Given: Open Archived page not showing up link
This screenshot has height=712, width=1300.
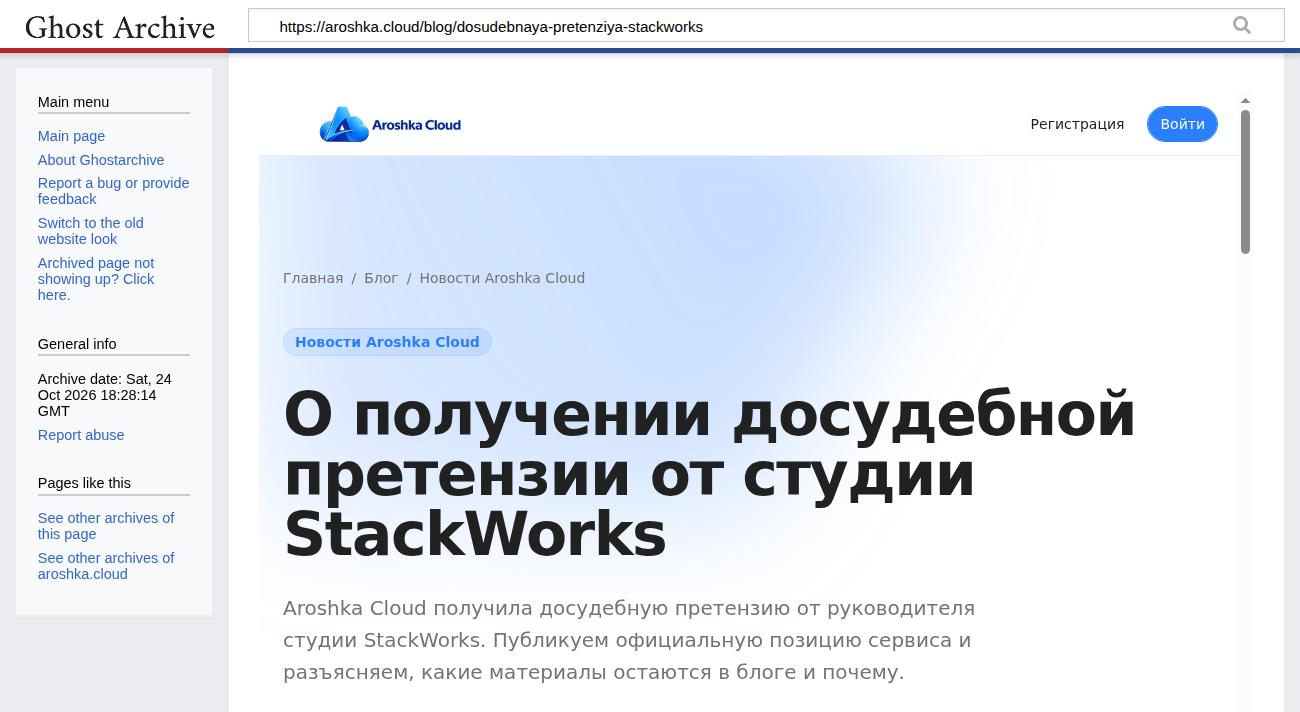Looking at the screenshot, I should [96, 279].
